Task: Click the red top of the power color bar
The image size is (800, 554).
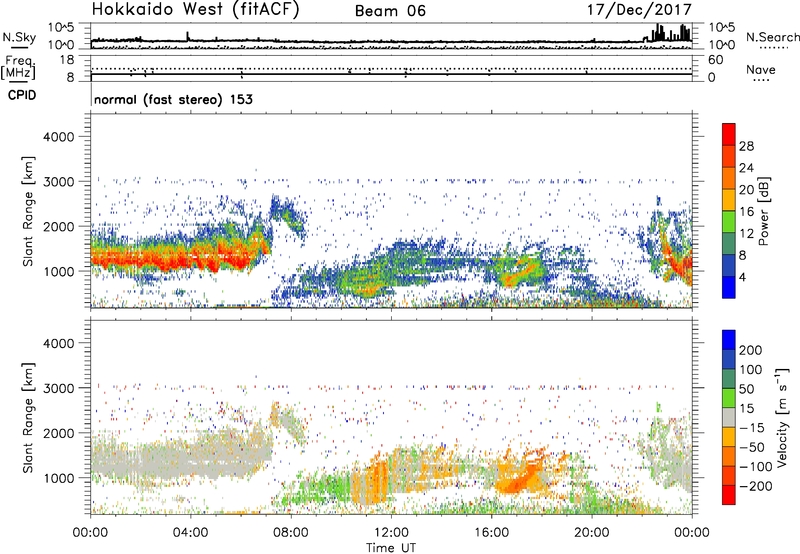Action: click(x=729, y=132)
